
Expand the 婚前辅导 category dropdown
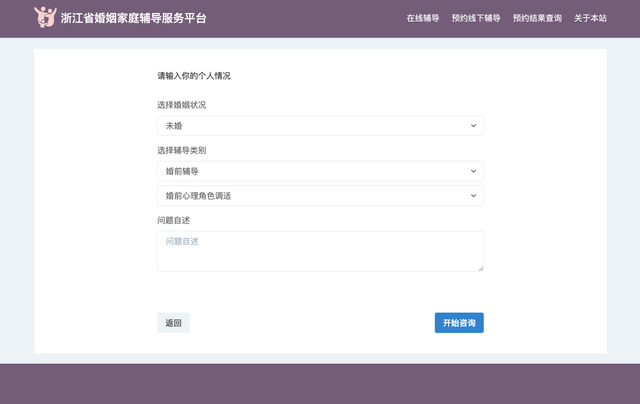[320, 171]
